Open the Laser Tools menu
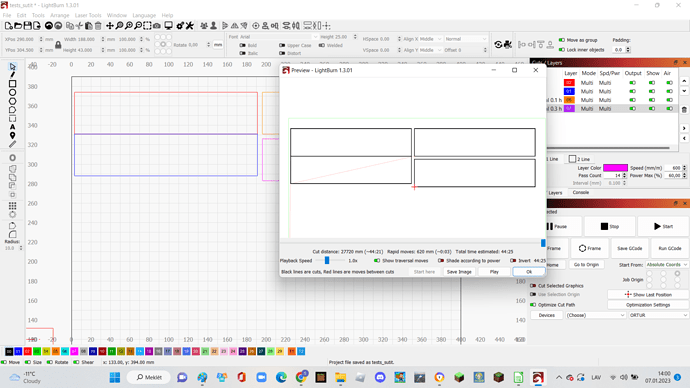 (88, 15)
